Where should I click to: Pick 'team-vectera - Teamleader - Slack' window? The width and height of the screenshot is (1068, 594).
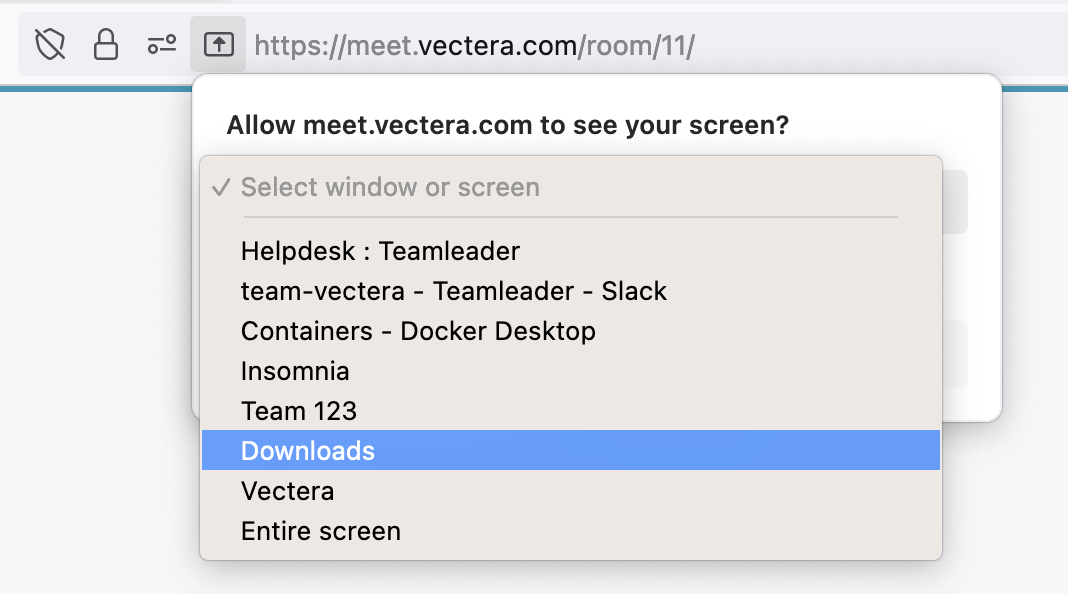(571, 292)
